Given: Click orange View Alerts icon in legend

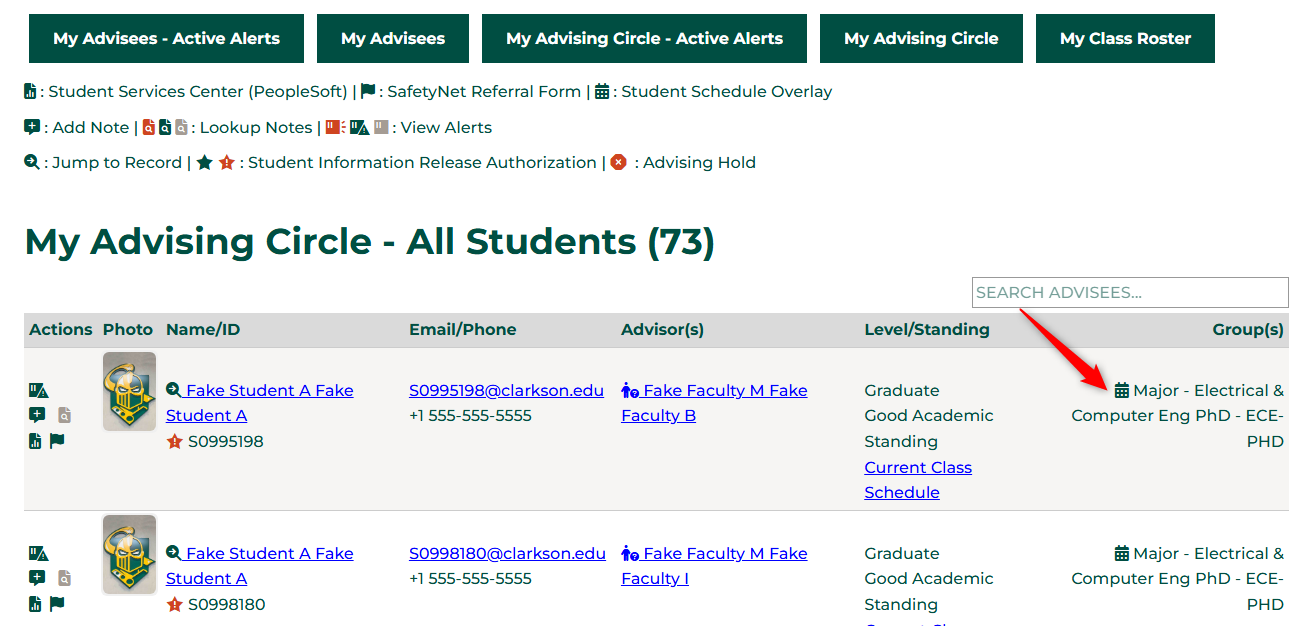Looking at the screenshot, I should [335, 127].
